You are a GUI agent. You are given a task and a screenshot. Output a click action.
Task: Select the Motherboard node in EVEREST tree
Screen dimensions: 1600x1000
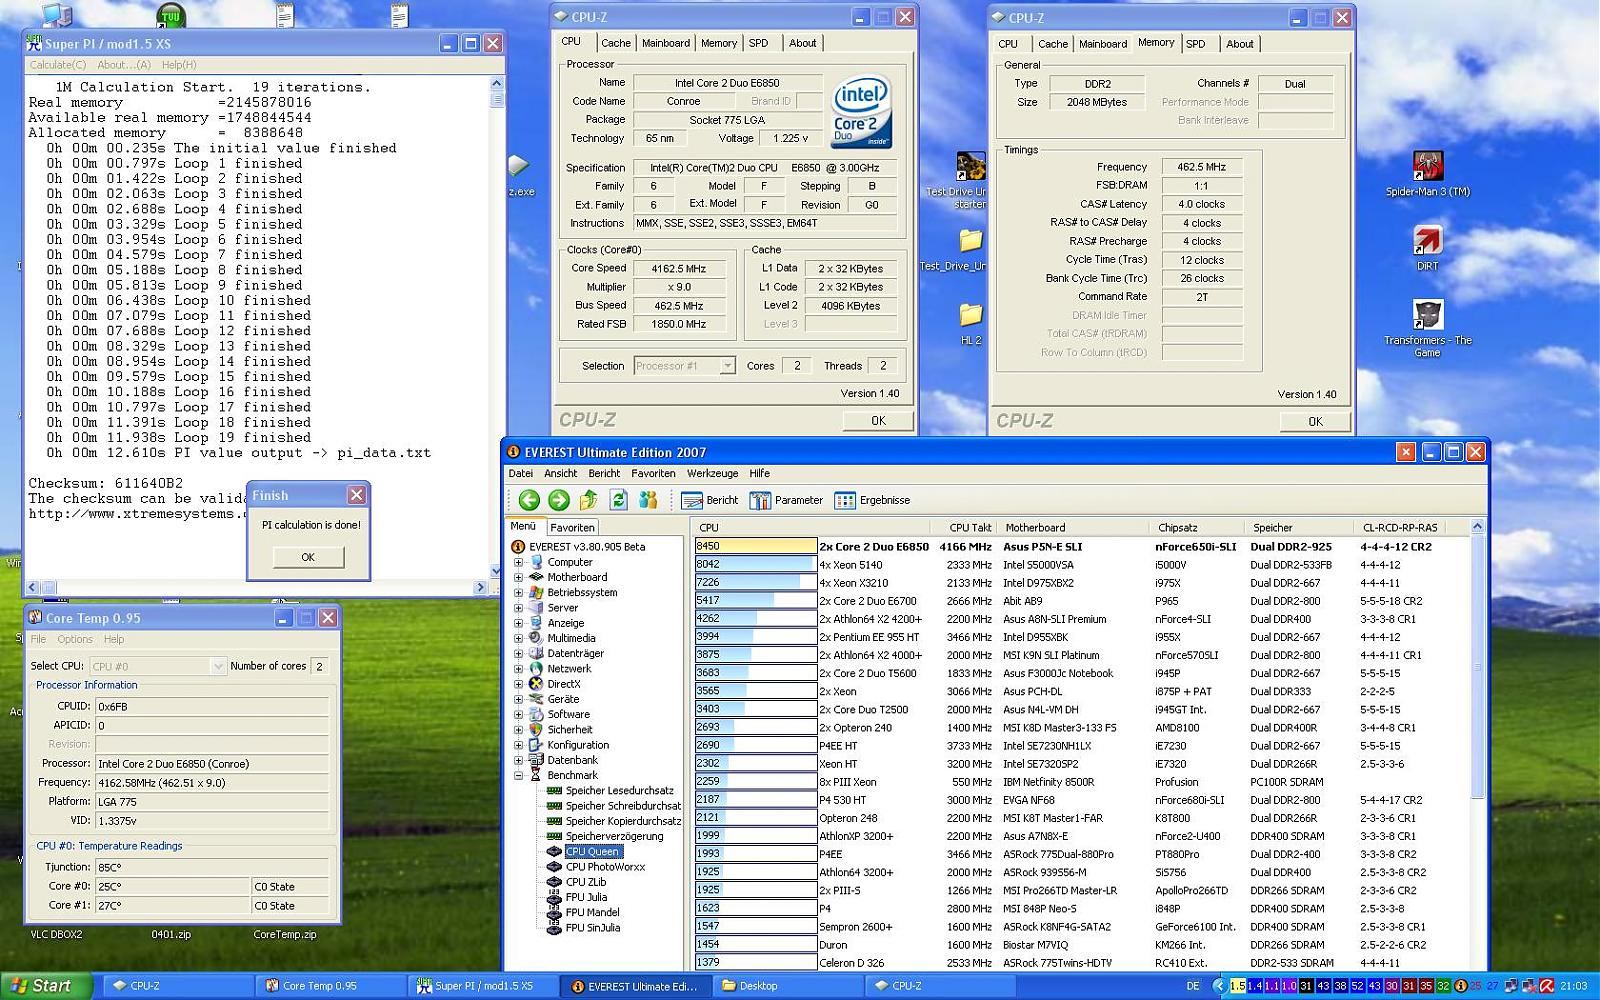(x=577, y=577)
